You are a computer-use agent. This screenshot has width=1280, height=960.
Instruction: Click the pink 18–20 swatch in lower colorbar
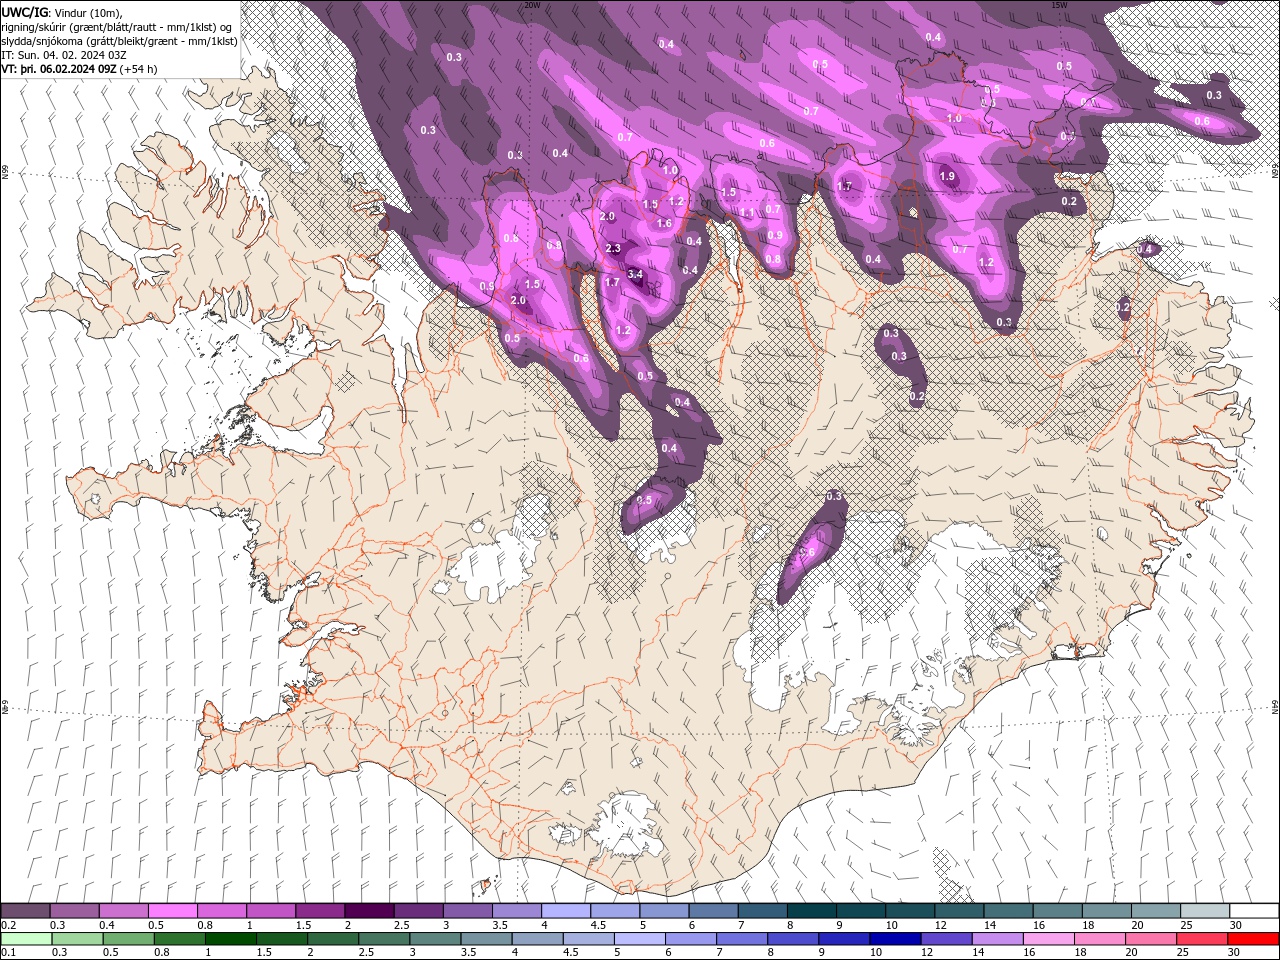click(x=1099, y=939)
